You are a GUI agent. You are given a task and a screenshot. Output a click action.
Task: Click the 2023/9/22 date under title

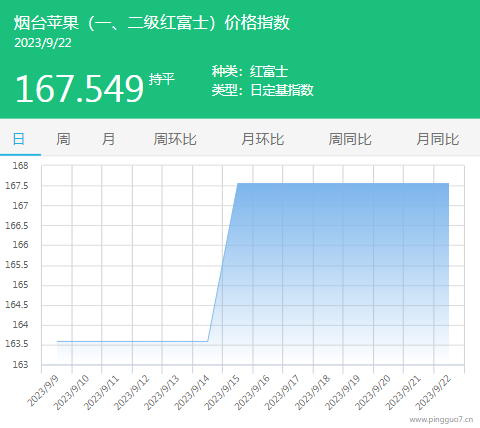tap(43, 43)
